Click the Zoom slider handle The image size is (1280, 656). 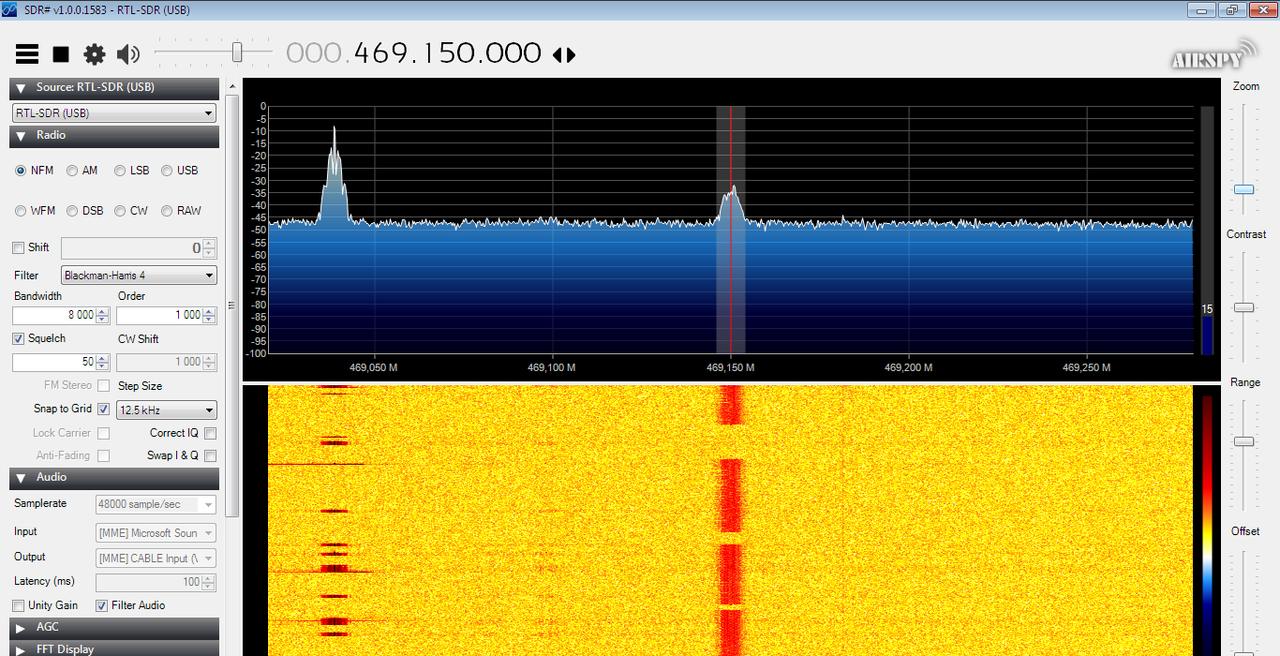(x=1244, y=189)
